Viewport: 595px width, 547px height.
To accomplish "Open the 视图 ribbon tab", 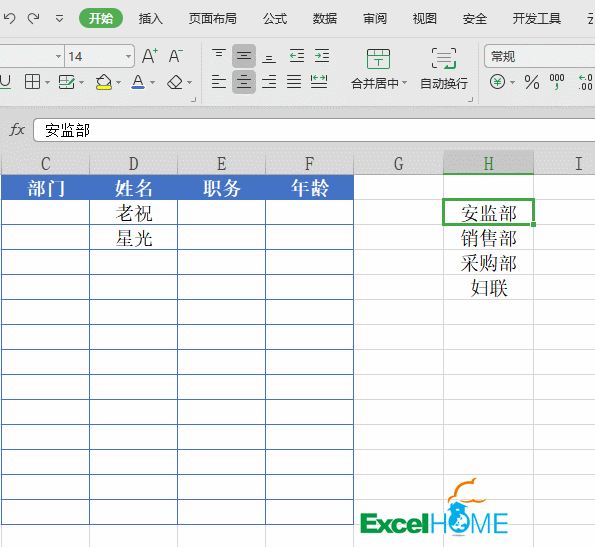I will (425, 18).
